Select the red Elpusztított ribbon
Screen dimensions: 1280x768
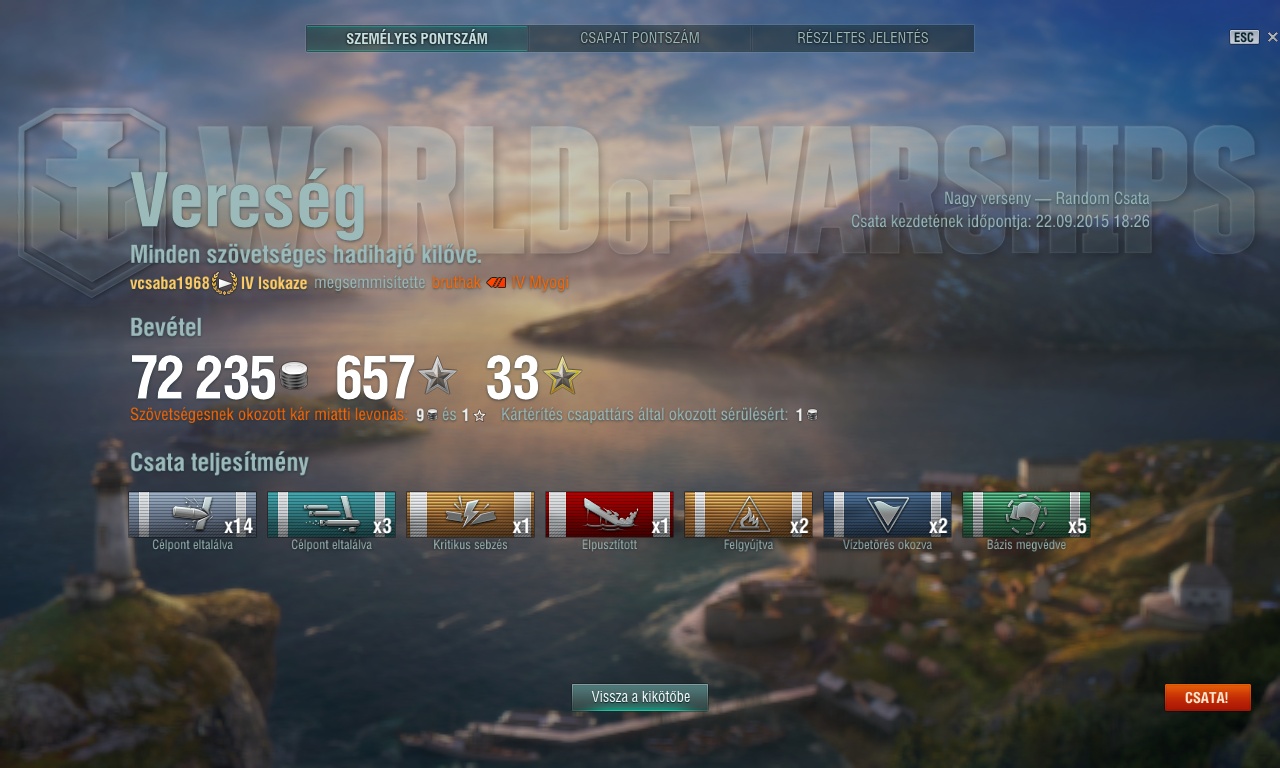click(609, 514)
